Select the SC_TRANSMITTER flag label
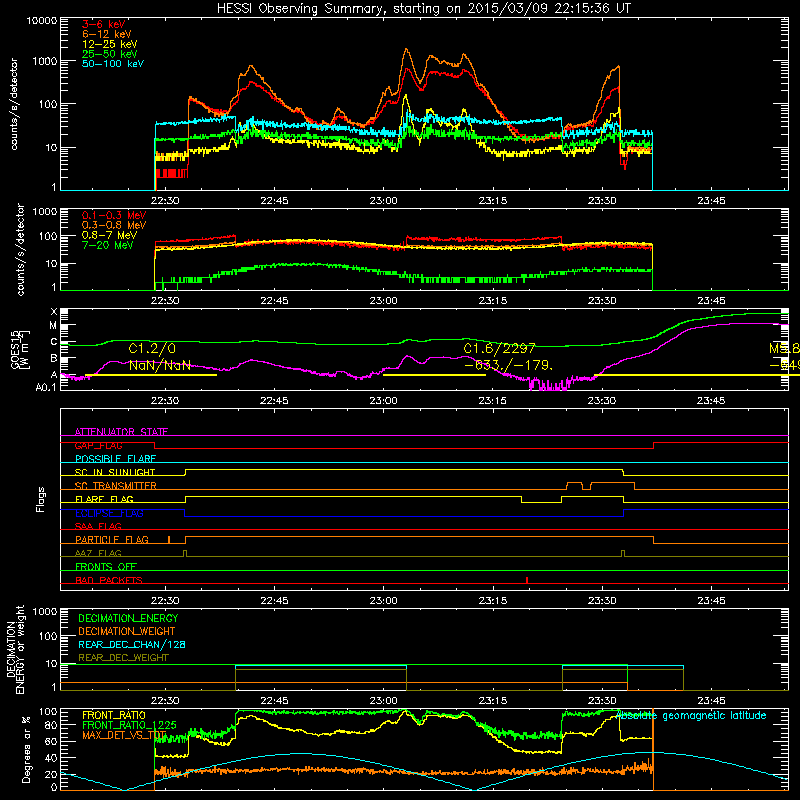 coord(115,486)
